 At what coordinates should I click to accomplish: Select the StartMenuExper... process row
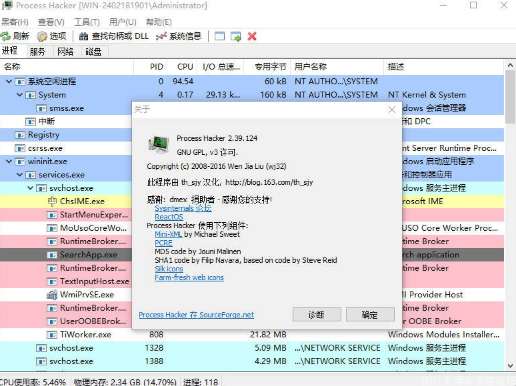[67, 215]
